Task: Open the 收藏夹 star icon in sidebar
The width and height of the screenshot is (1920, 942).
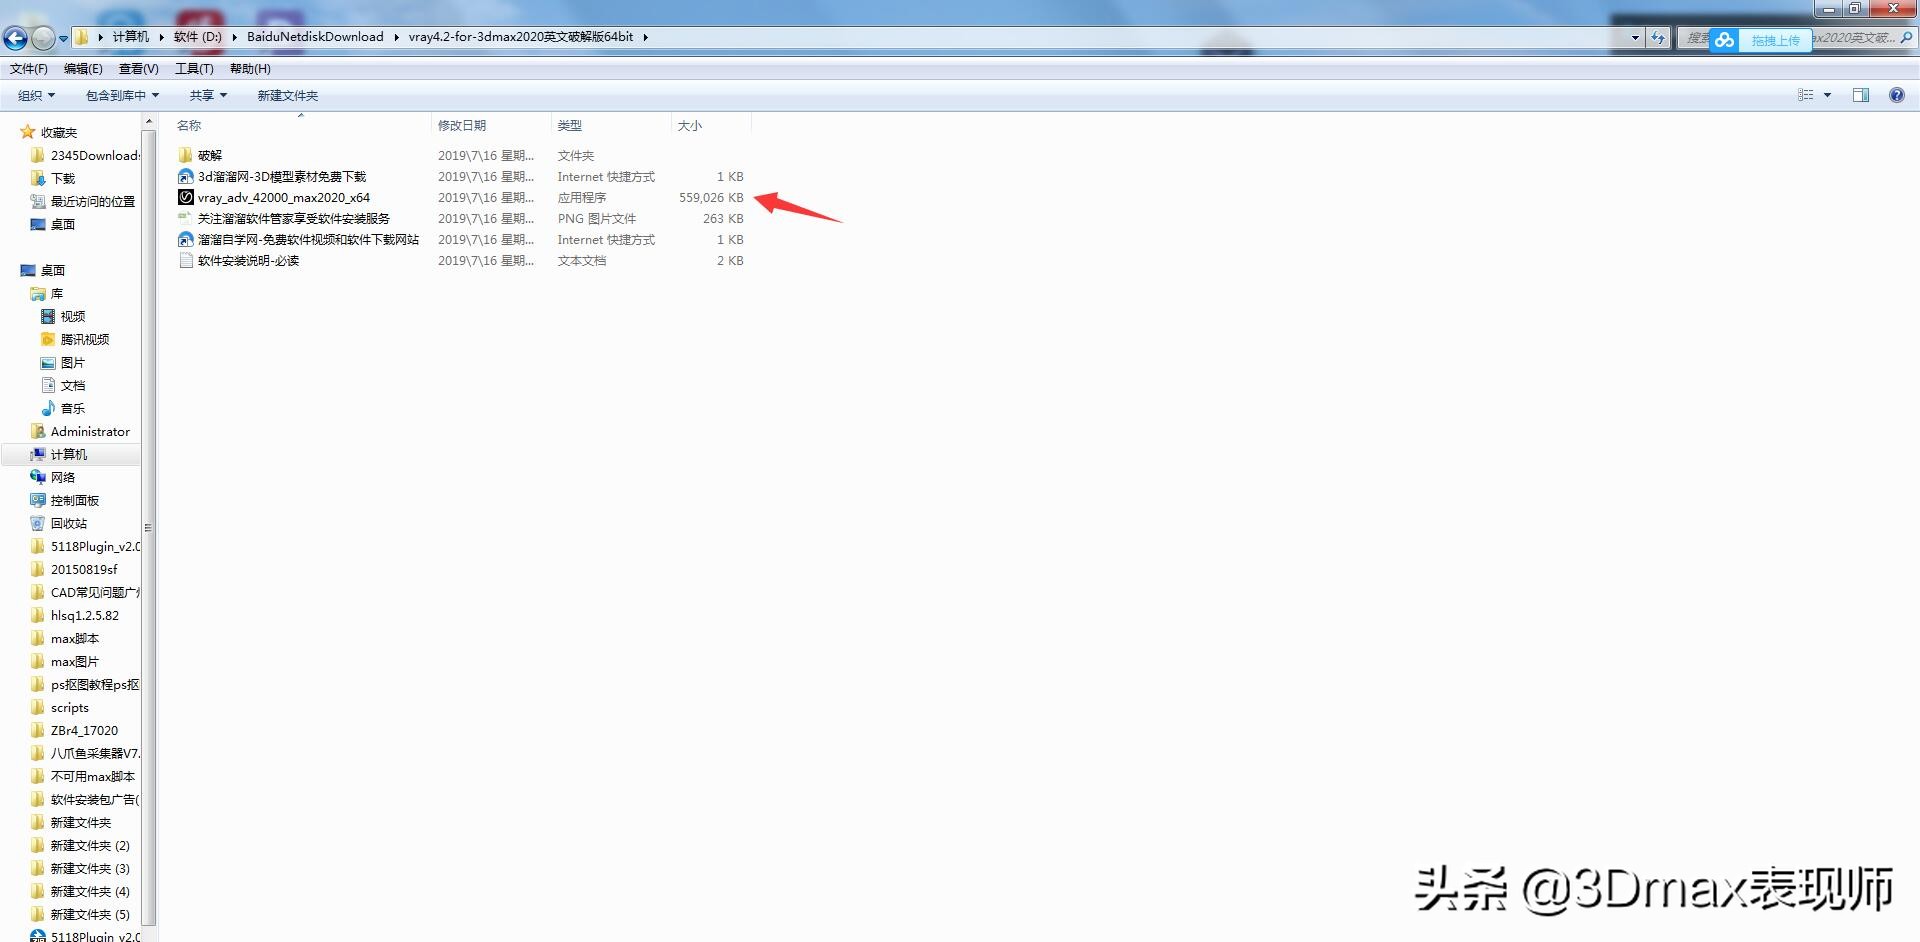Action: click(28, 132)
